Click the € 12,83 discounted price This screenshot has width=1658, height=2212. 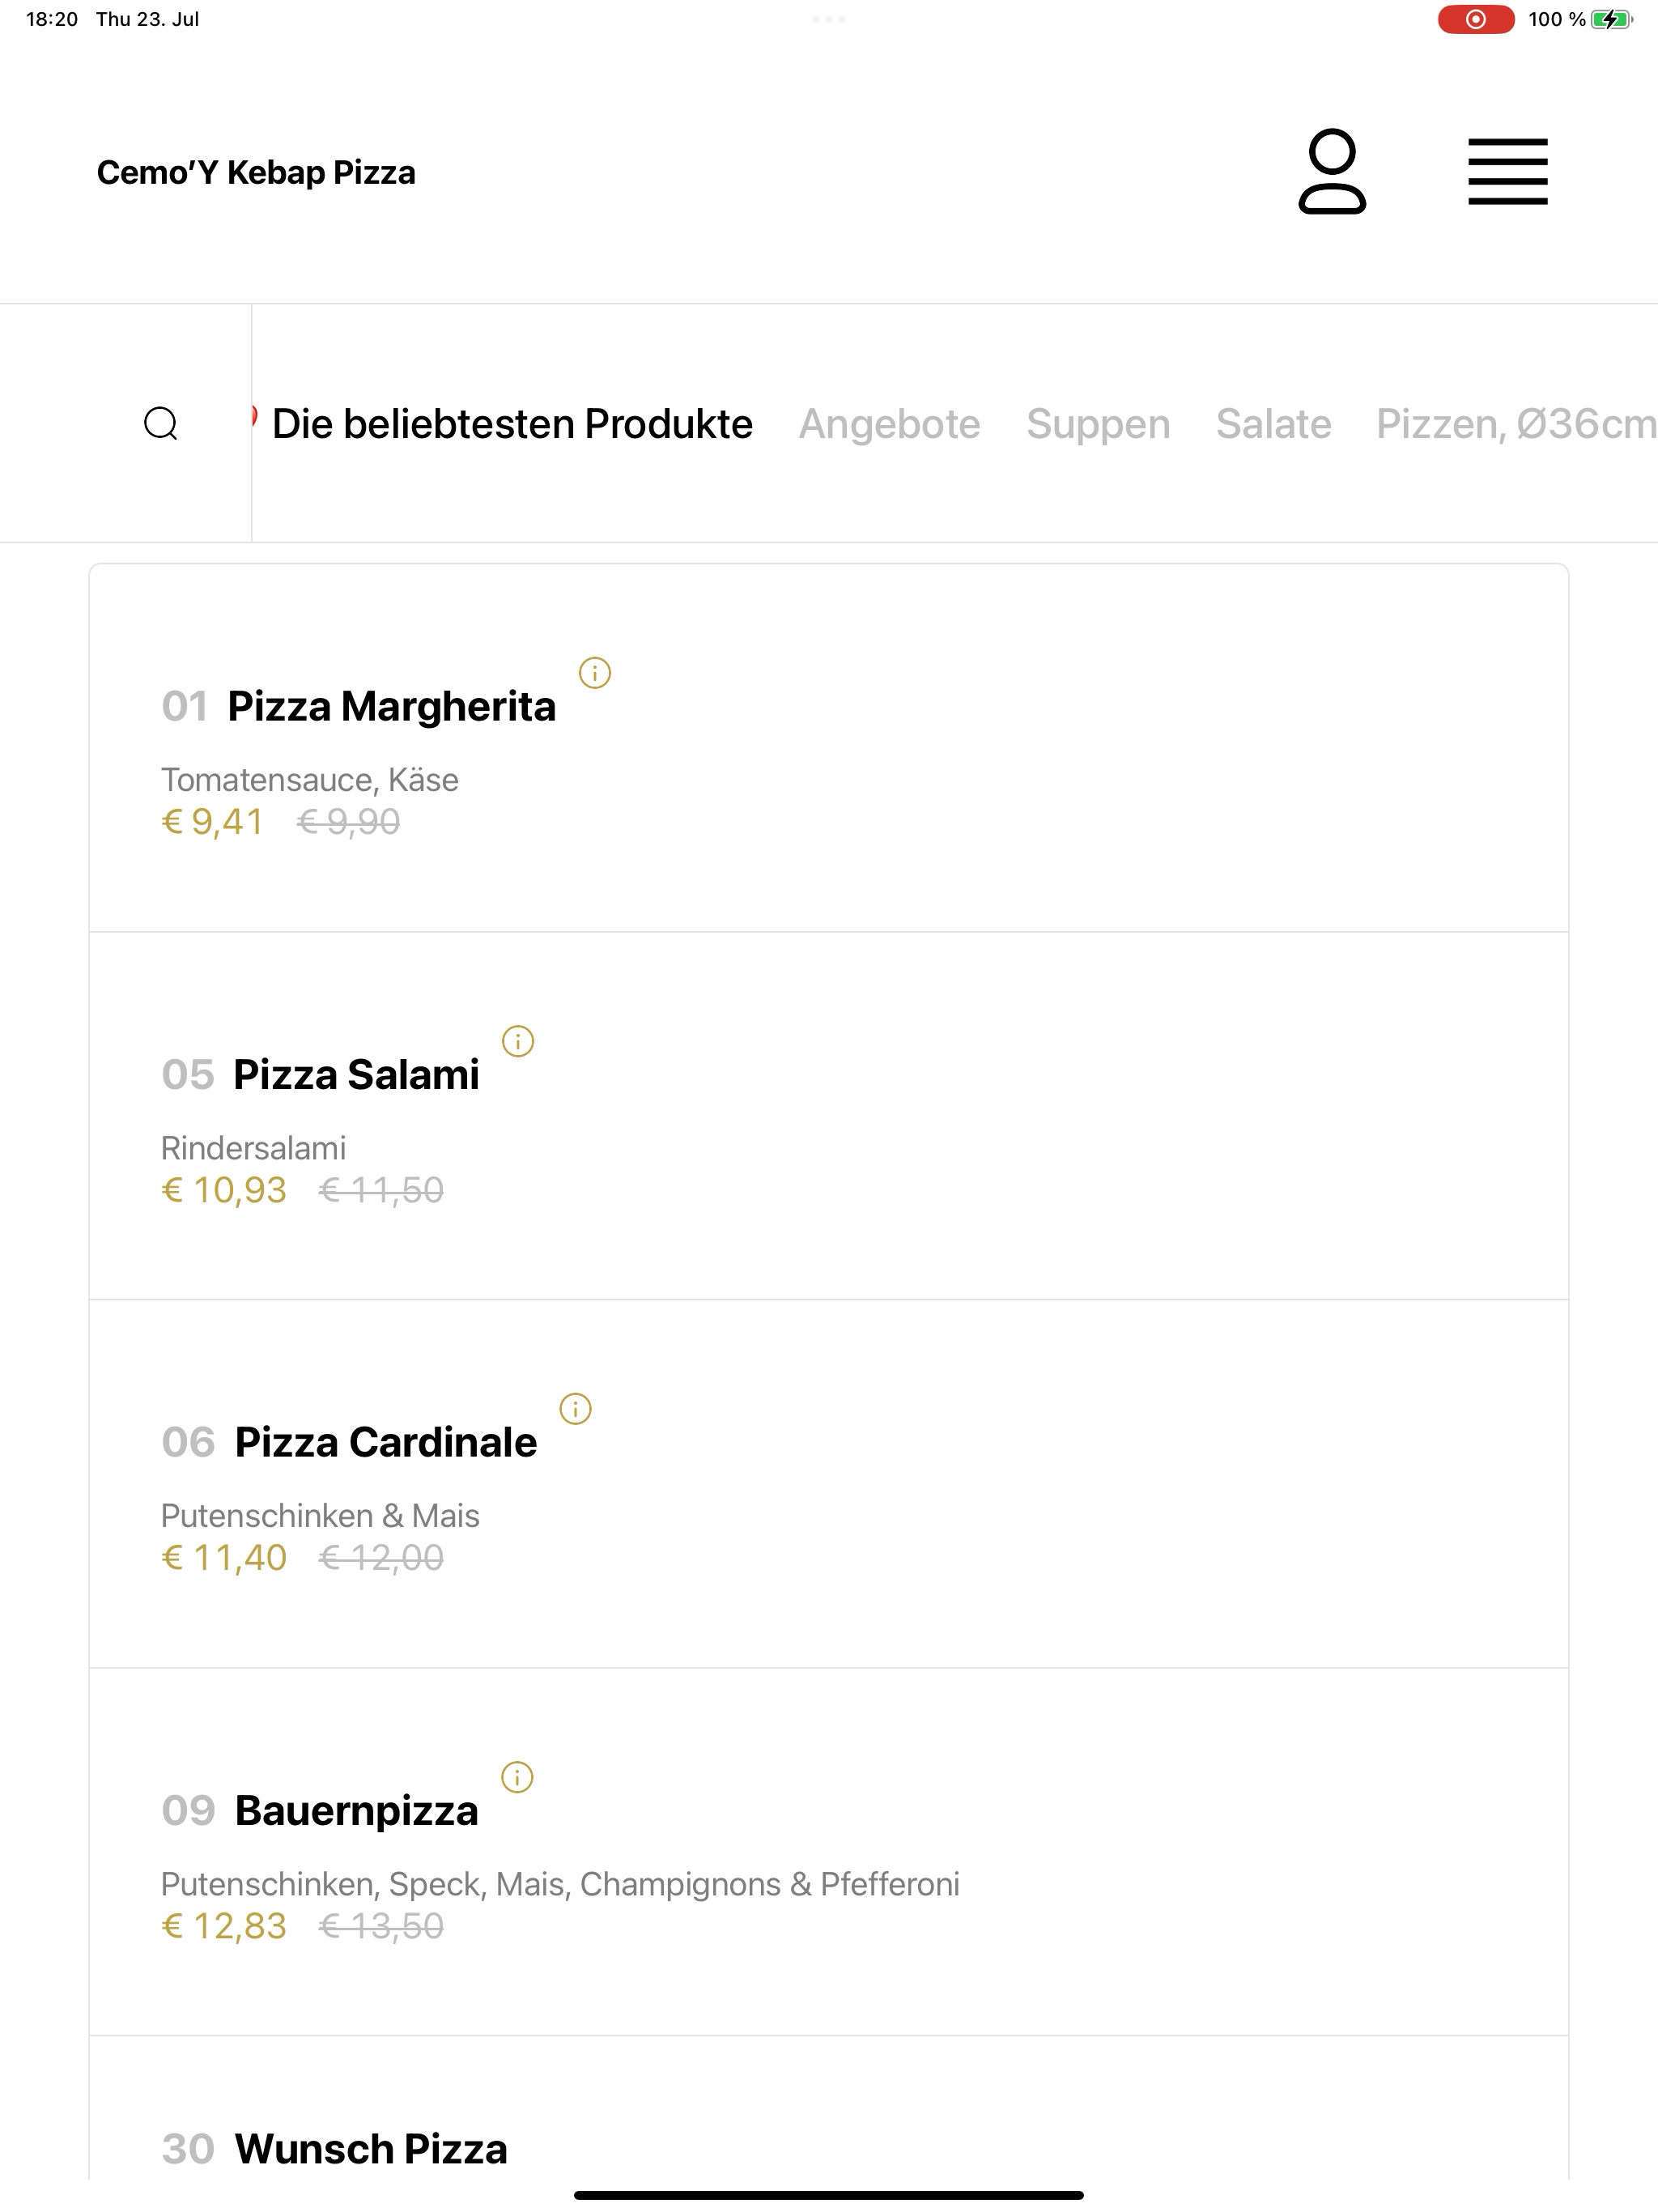224,1925
